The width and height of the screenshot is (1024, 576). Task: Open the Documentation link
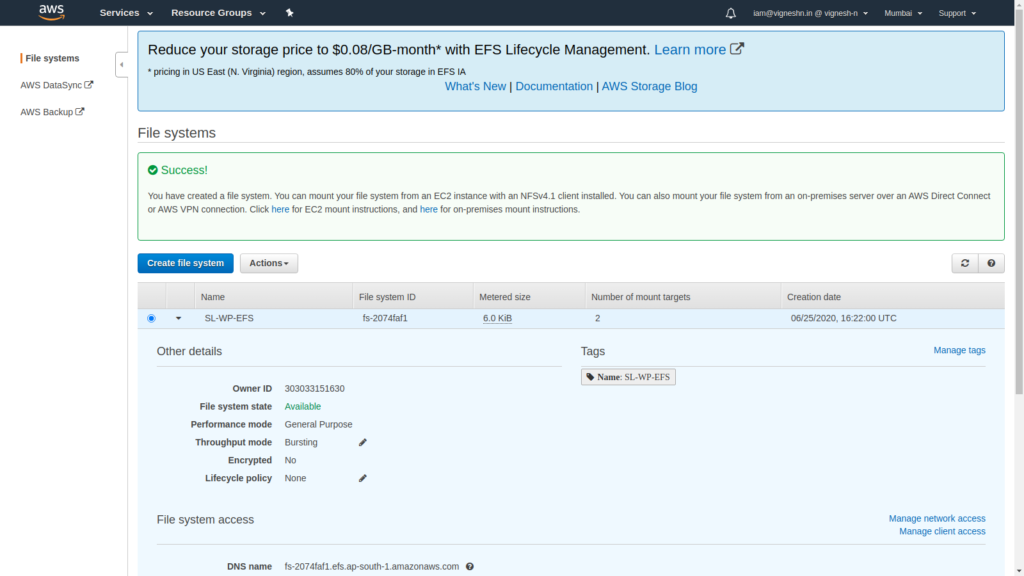point(554,86)
